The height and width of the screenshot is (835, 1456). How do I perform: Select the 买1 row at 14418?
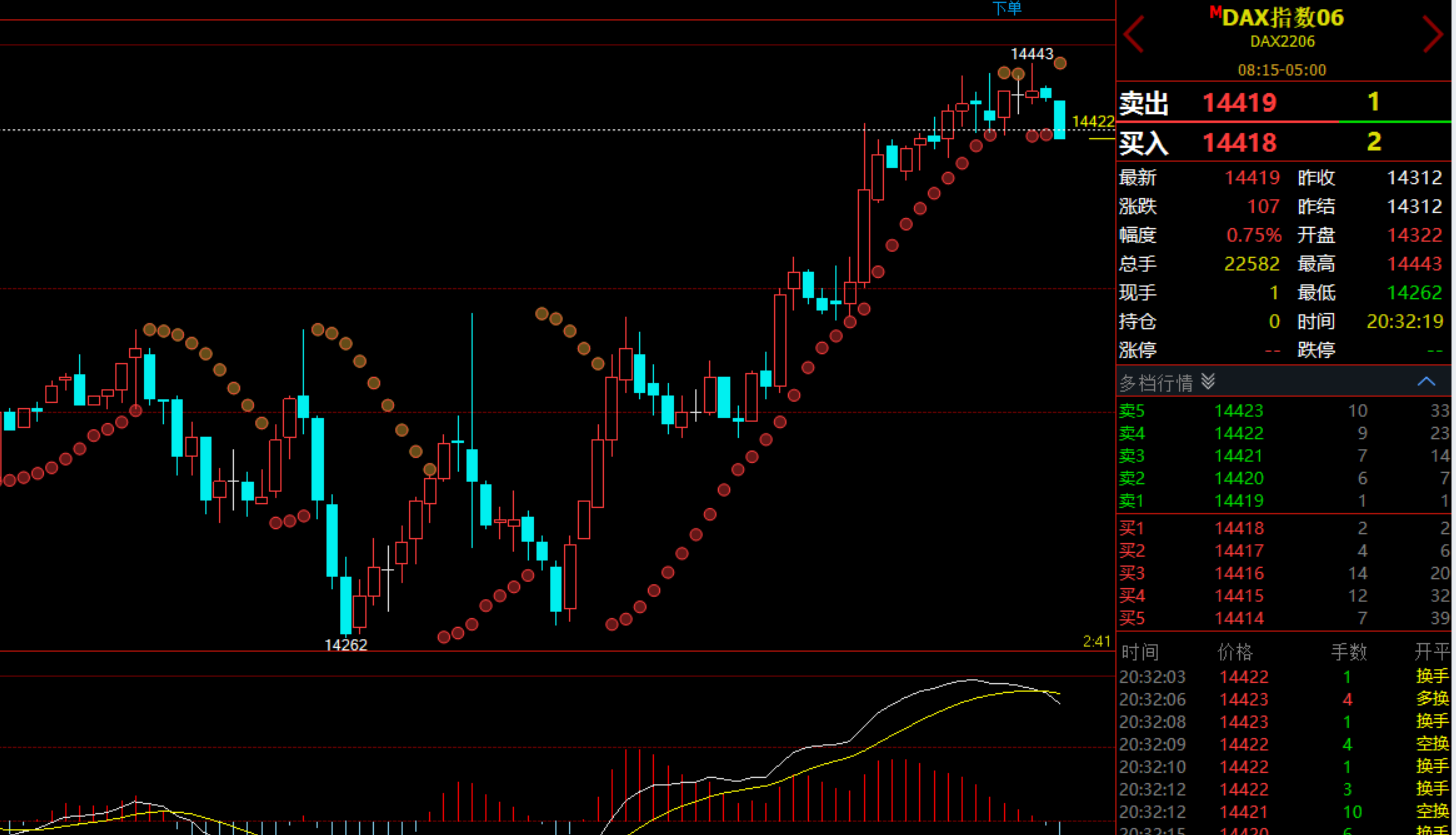(1284, 528)
